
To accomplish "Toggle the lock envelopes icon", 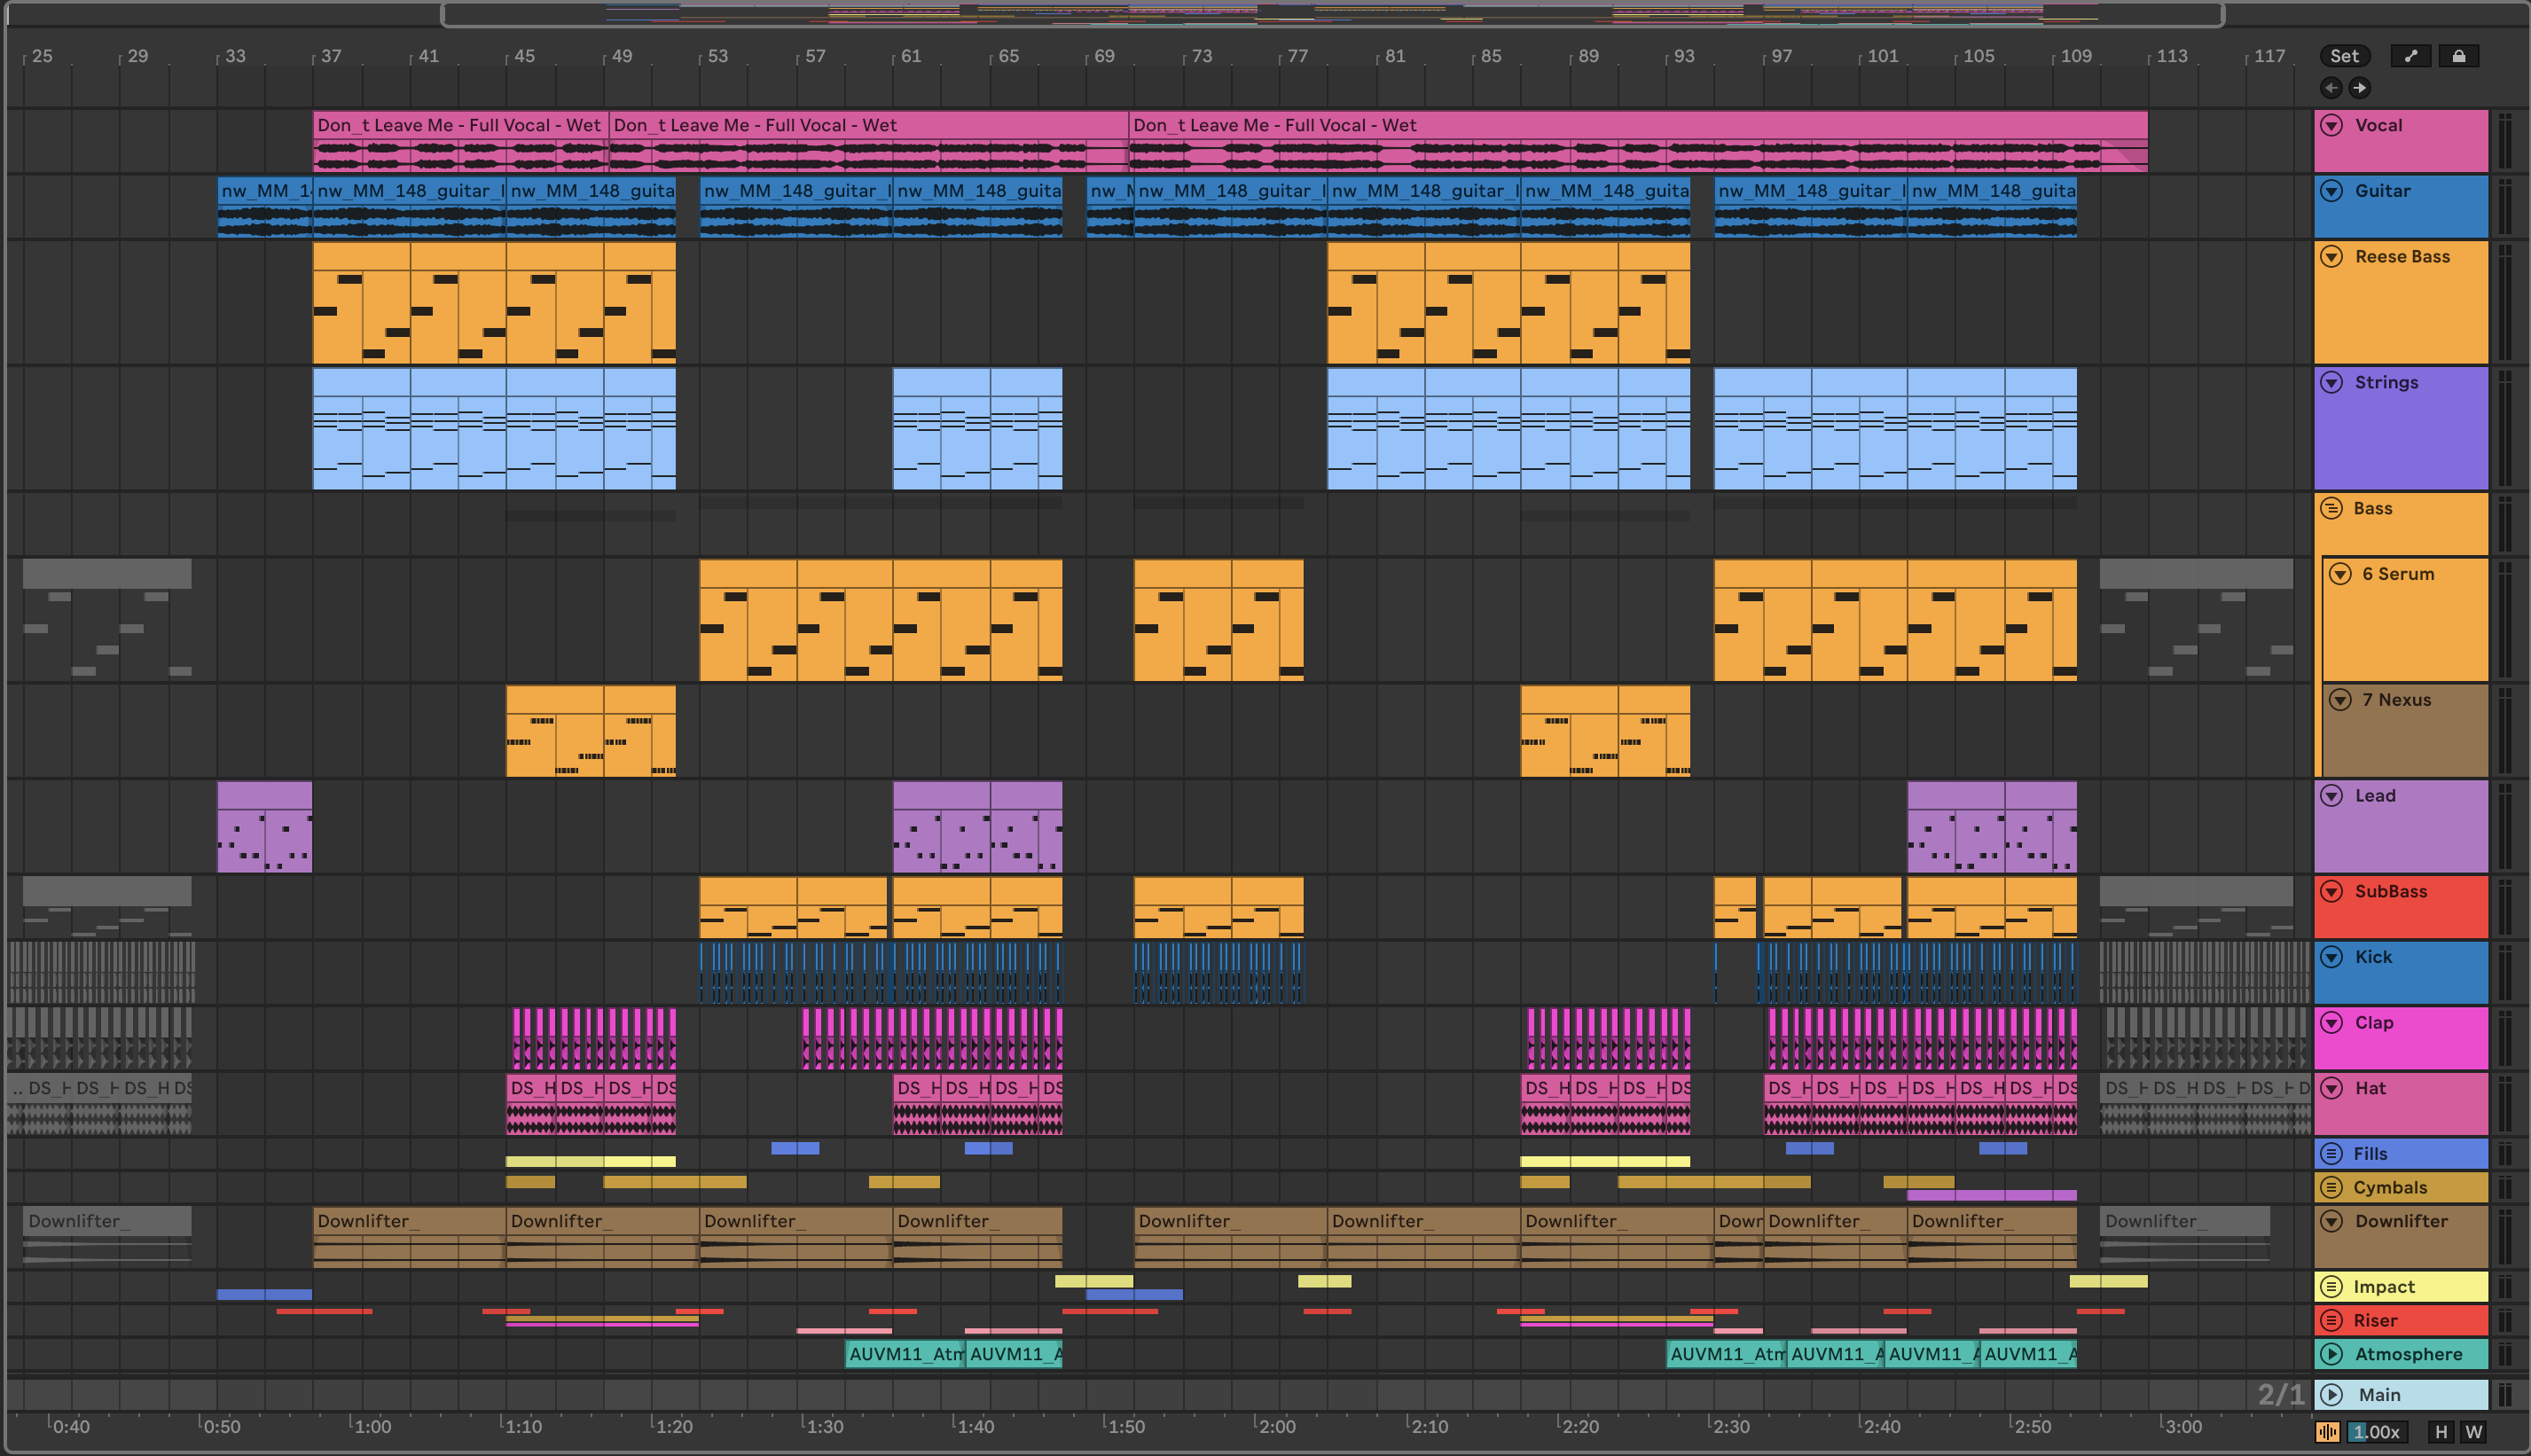I will [x=2459, y=56].
